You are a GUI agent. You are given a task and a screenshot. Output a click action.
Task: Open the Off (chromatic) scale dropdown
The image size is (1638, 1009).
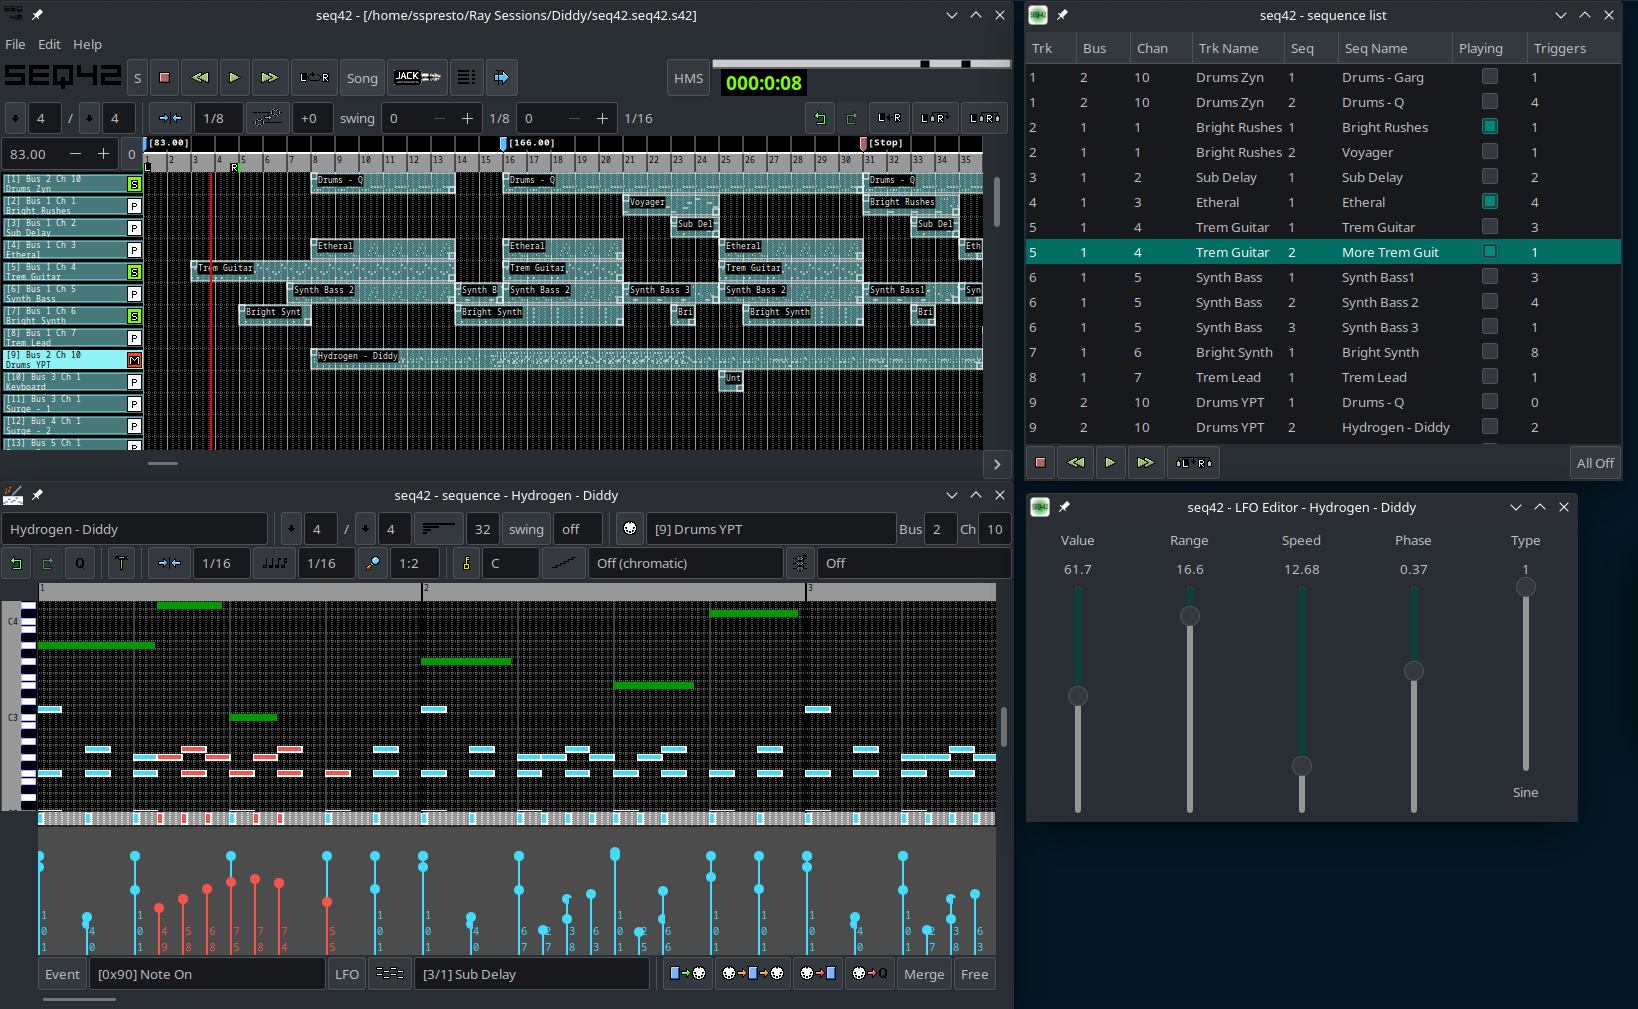point(685,563)
